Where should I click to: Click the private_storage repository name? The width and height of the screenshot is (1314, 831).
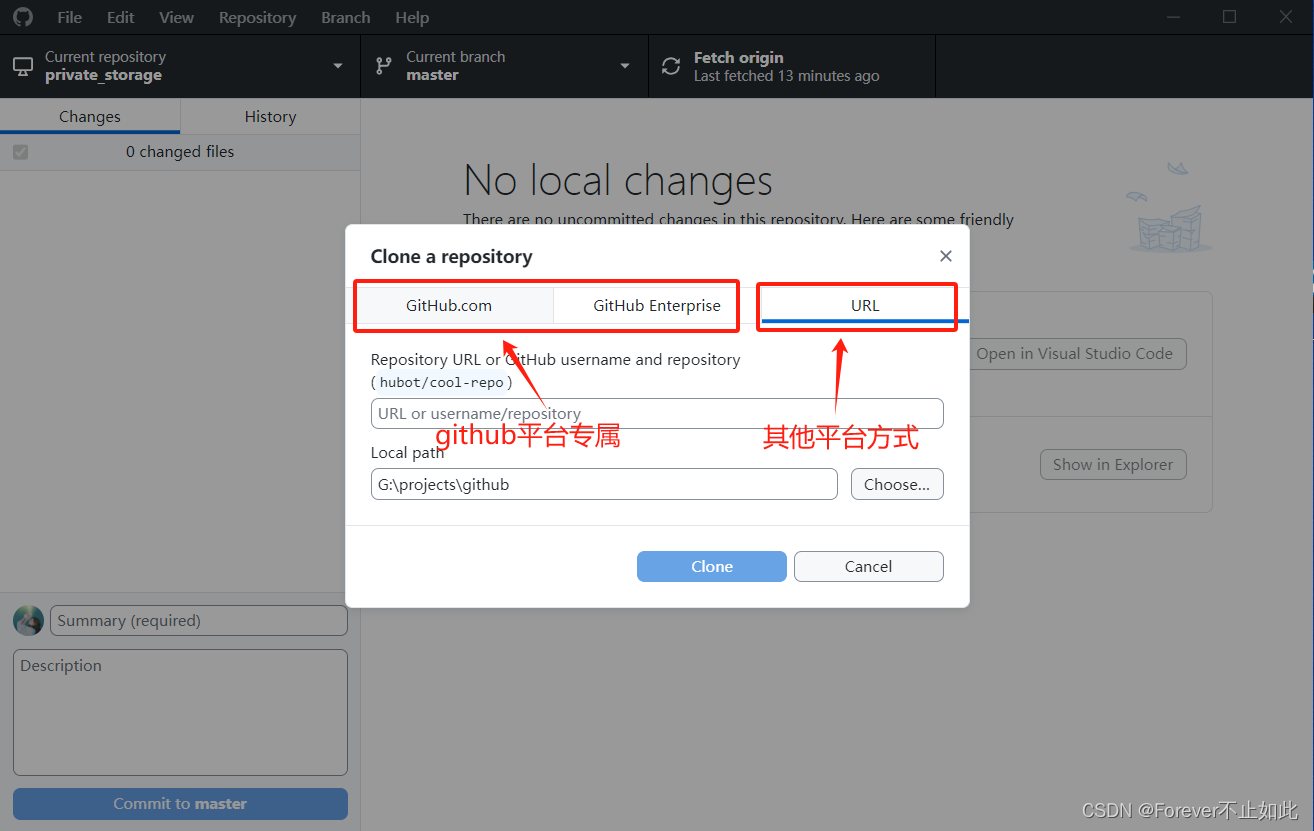103,75
